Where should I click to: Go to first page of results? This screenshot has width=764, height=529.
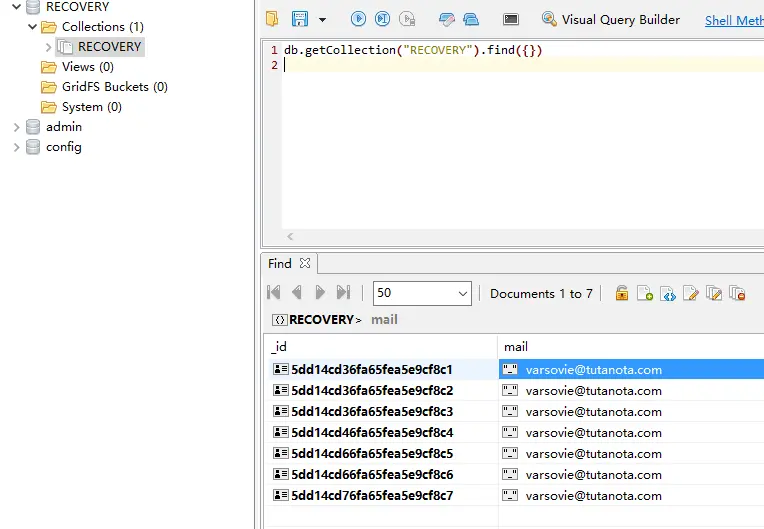(274, 293)
